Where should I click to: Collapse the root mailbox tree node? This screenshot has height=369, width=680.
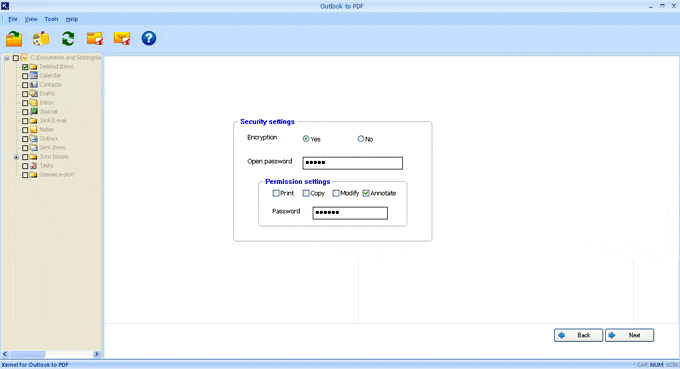(7, 58)
